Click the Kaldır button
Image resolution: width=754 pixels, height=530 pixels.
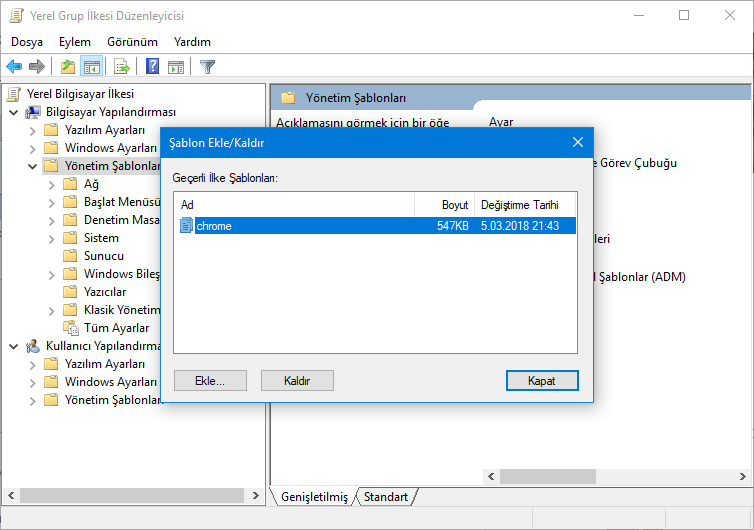point(297,380)
